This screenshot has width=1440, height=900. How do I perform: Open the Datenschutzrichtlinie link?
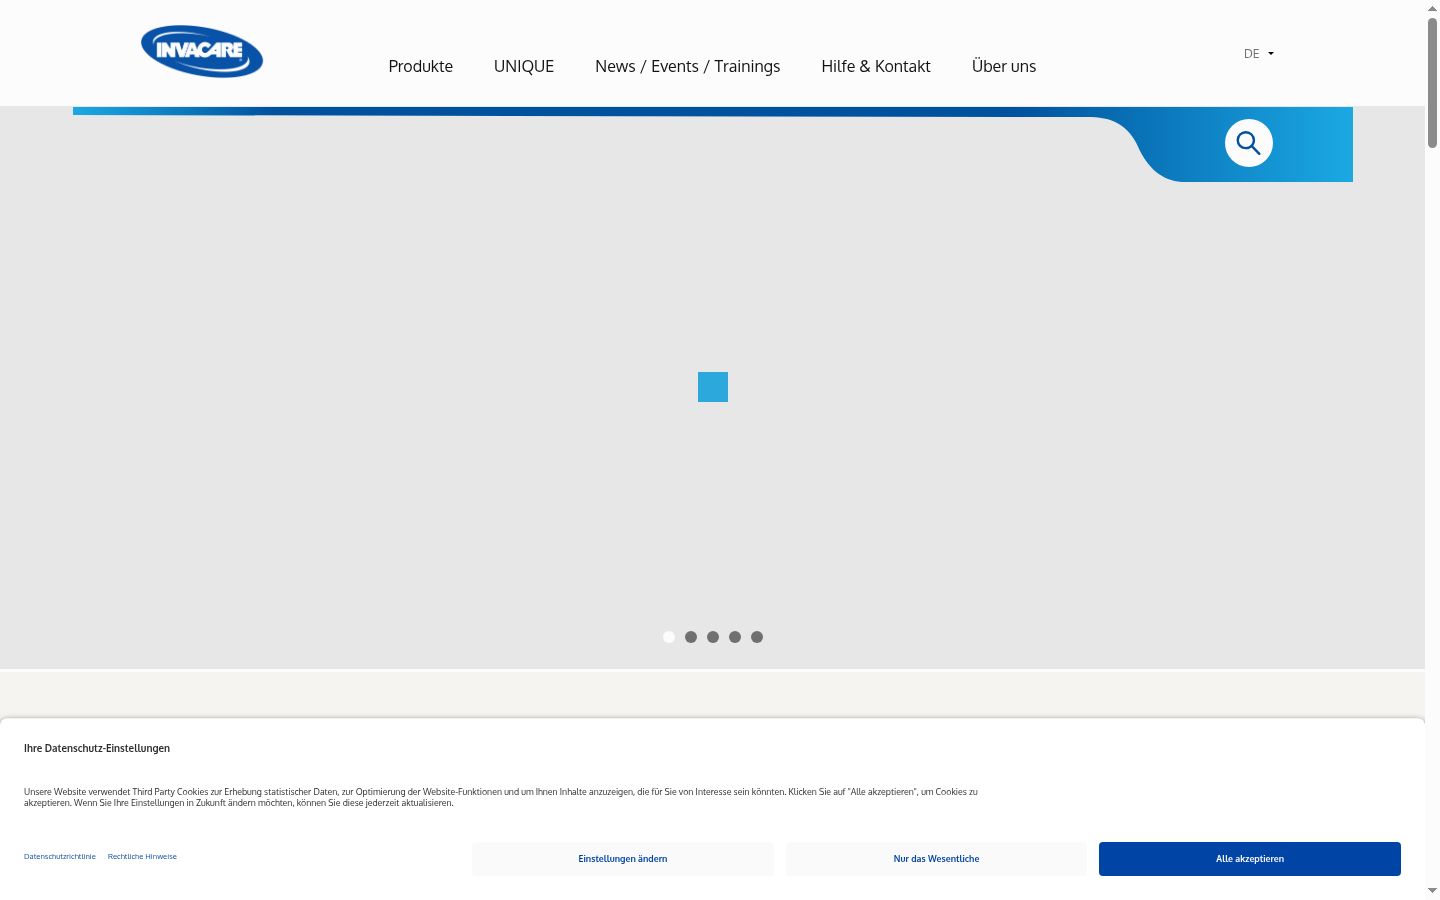pos(60,857)
